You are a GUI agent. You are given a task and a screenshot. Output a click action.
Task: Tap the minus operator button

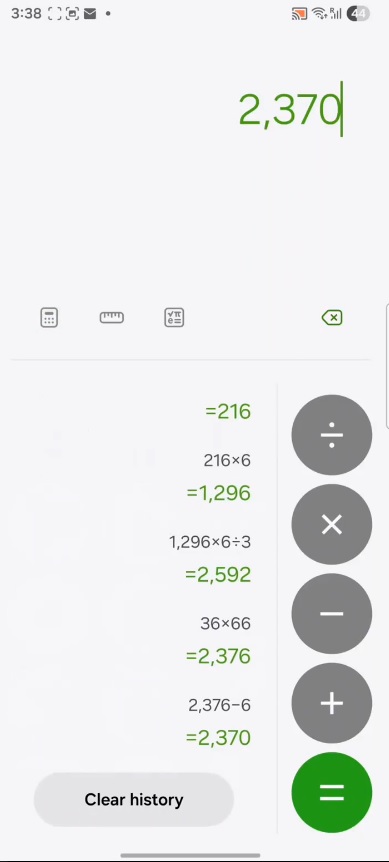(331, 614)
